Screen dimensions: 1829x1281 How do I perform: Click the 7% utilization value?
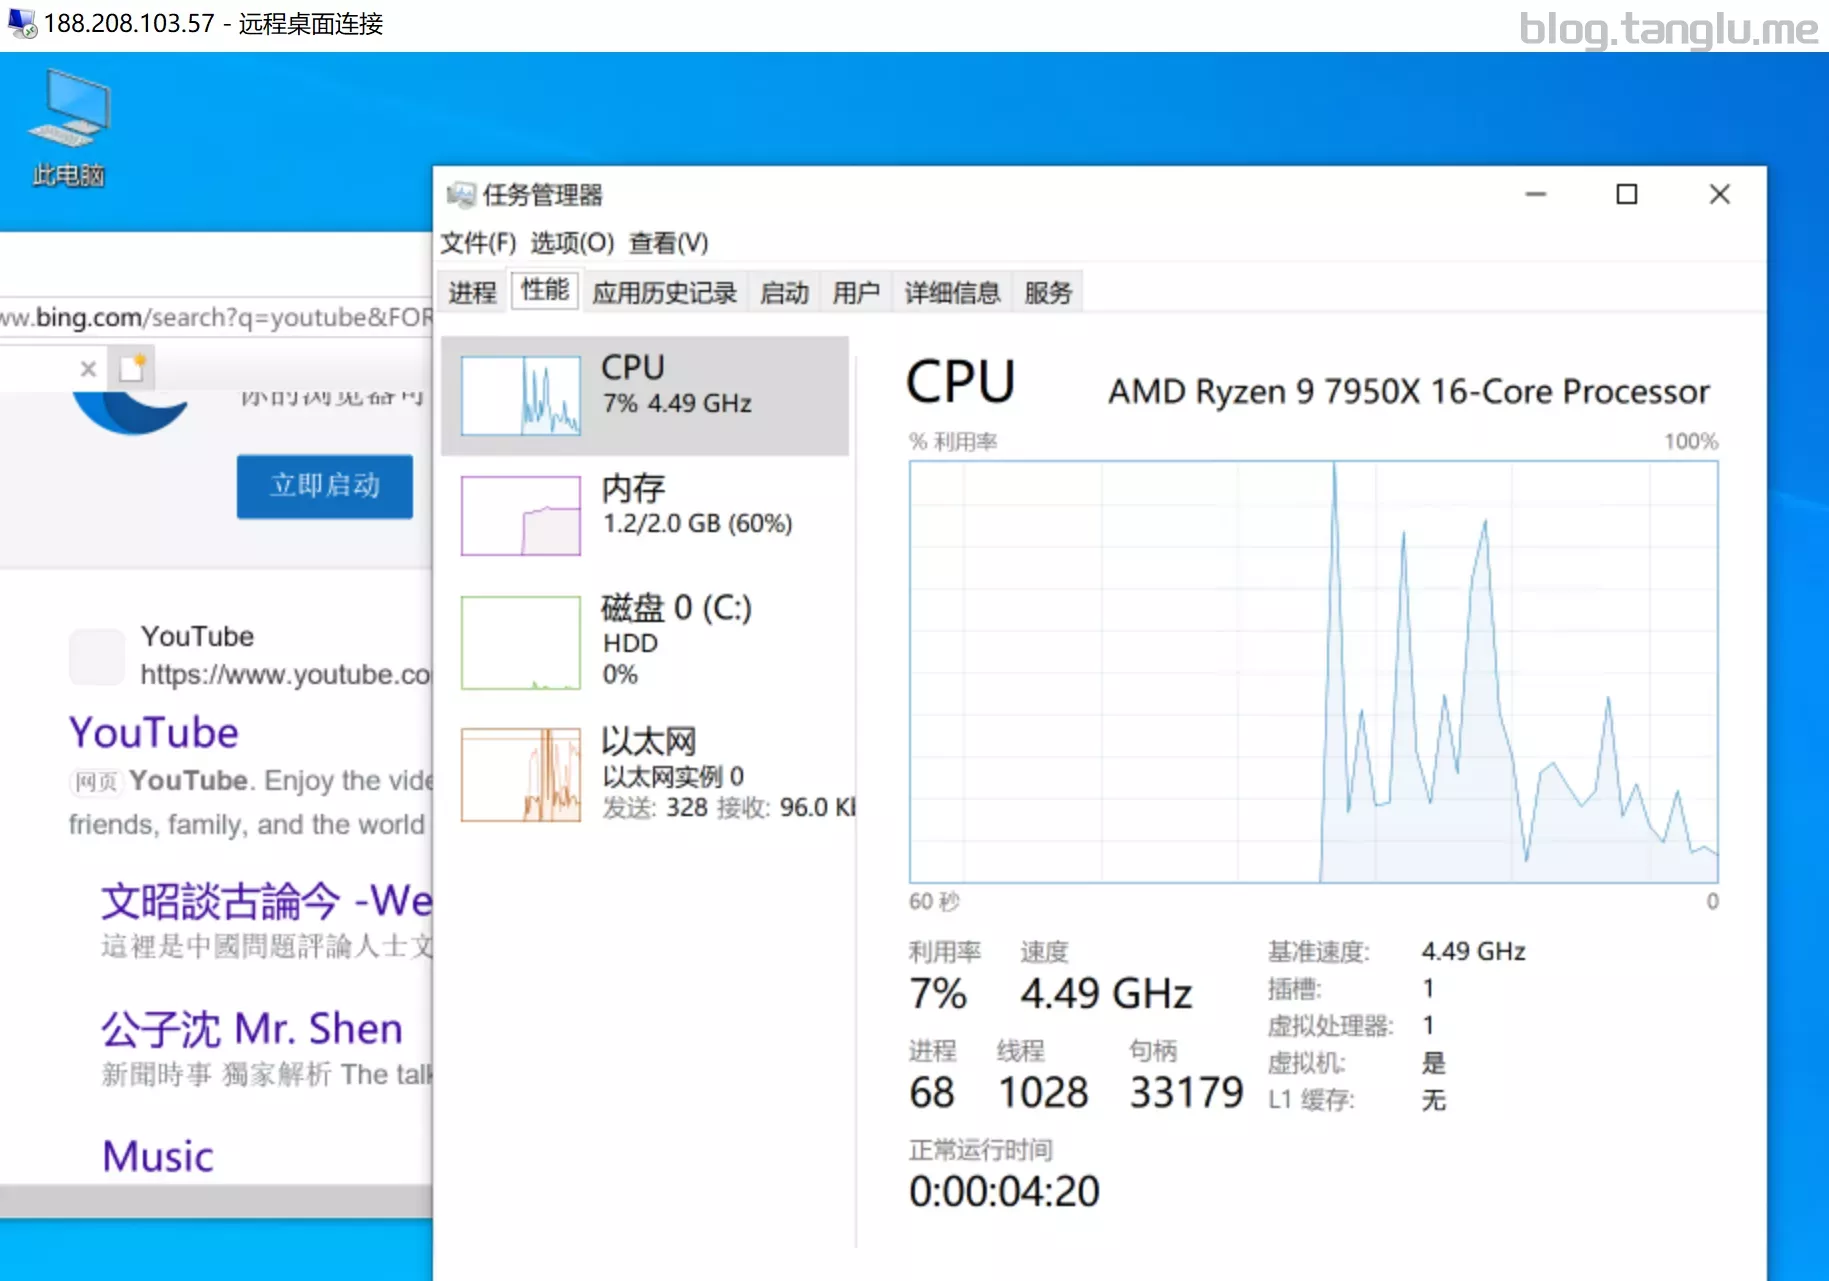[x=937, y=993]
